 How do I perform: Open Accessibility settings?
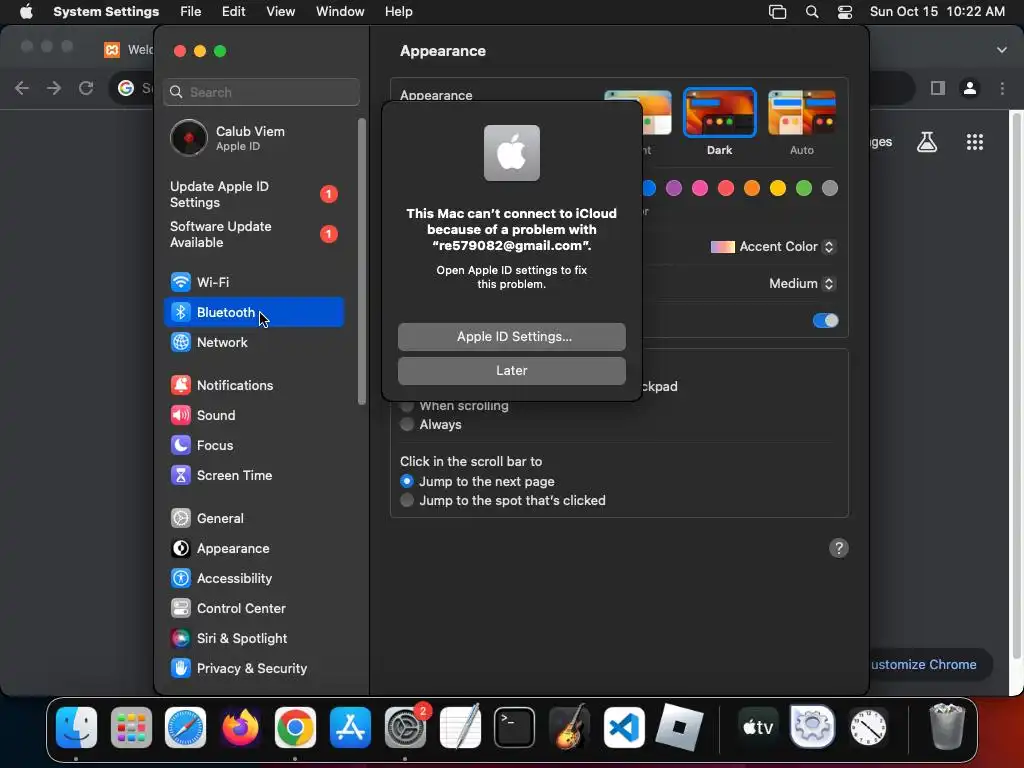253,579
